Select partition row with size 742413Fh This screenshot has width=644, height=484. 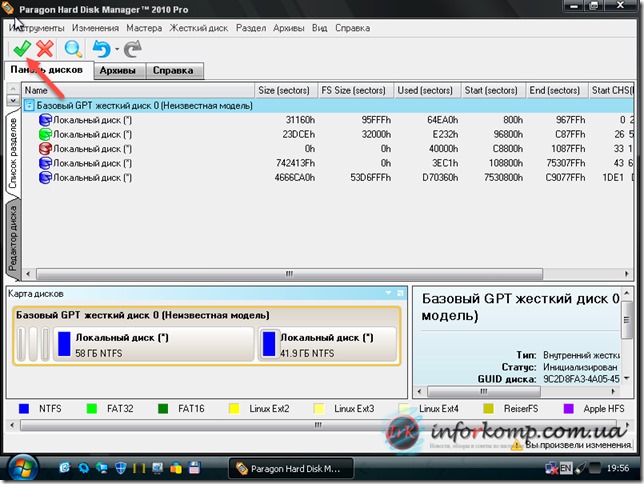point(328,163)
